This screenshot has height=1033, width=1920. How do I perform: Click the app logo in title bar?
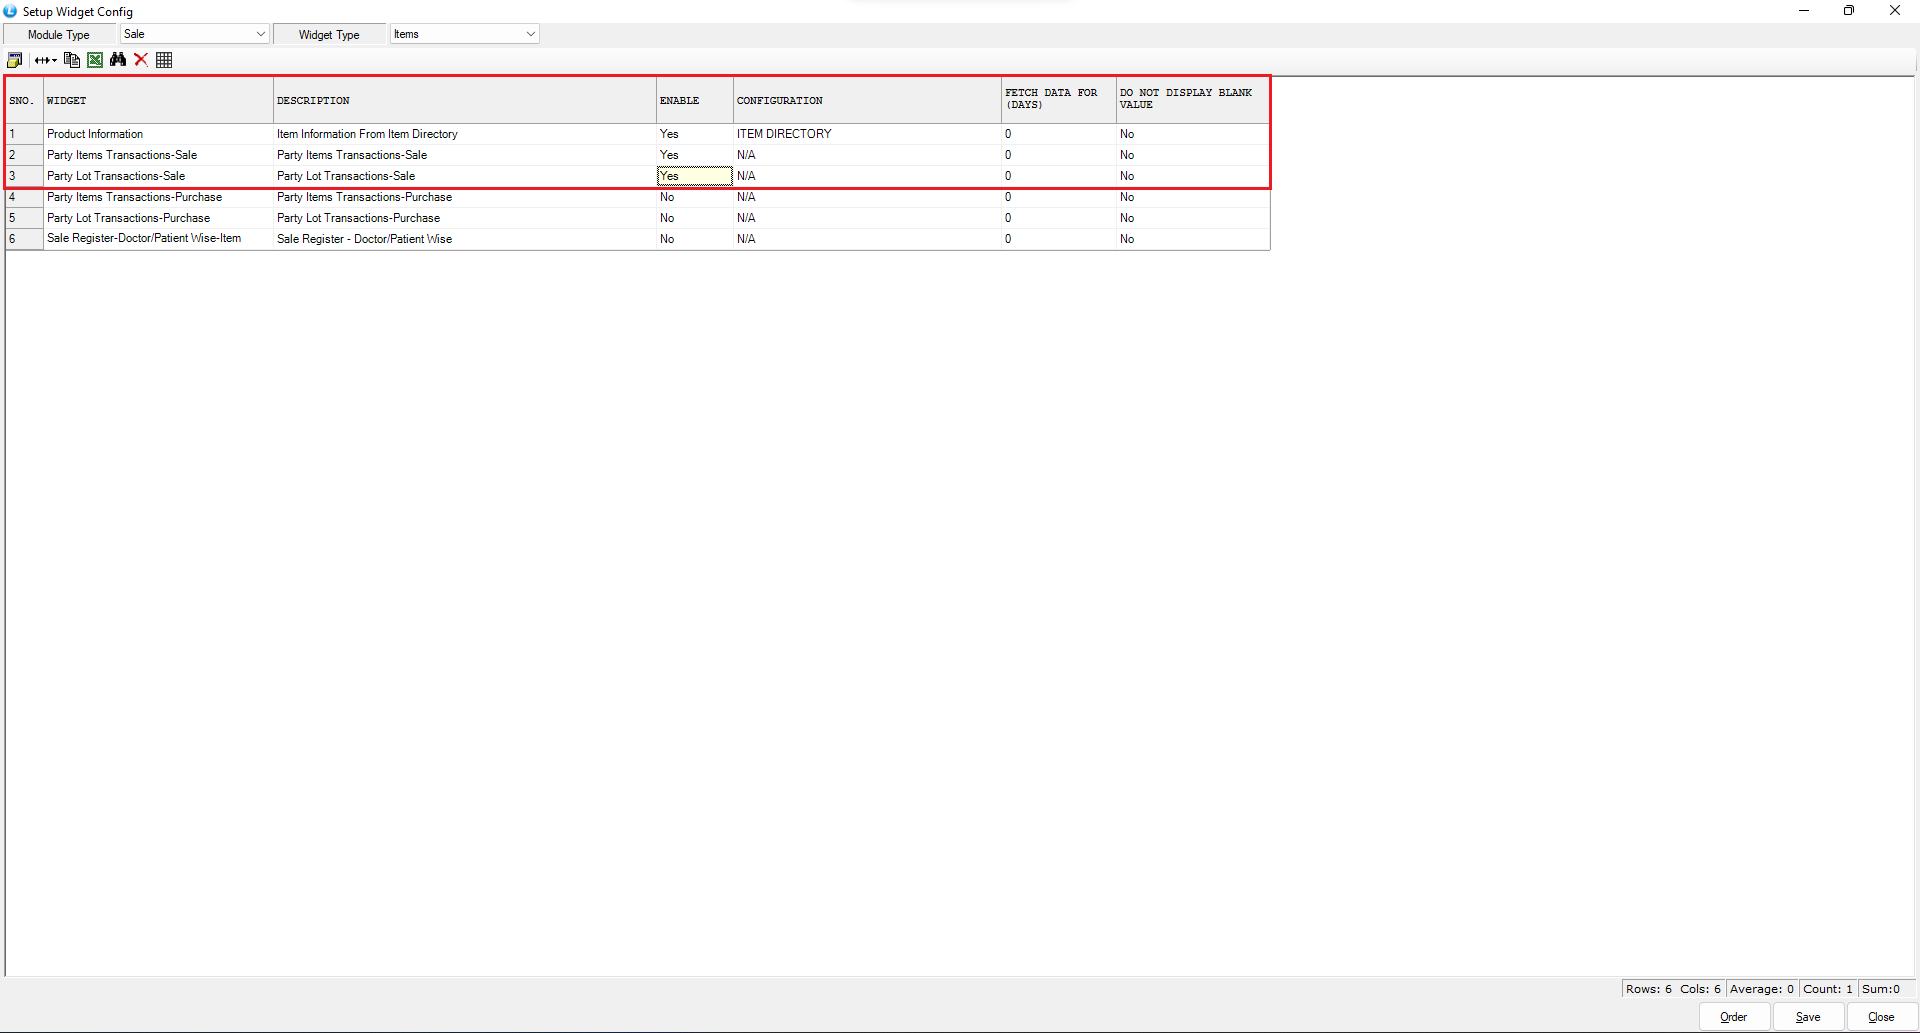10,11
